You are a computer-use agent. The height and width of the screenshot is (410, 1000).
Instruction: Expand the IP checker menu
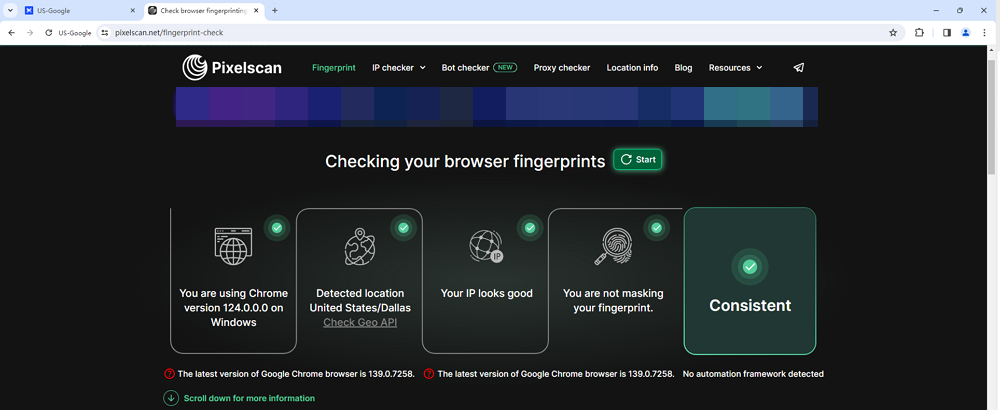(399, 68)
